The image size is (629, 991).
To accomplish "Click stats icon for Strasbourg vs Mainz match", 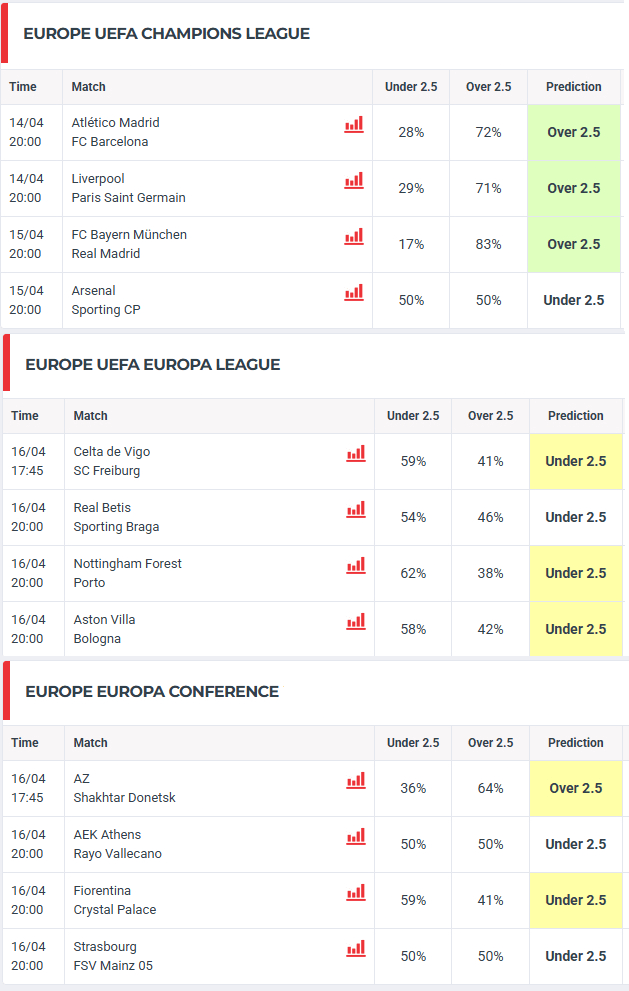I will point(356,948).
